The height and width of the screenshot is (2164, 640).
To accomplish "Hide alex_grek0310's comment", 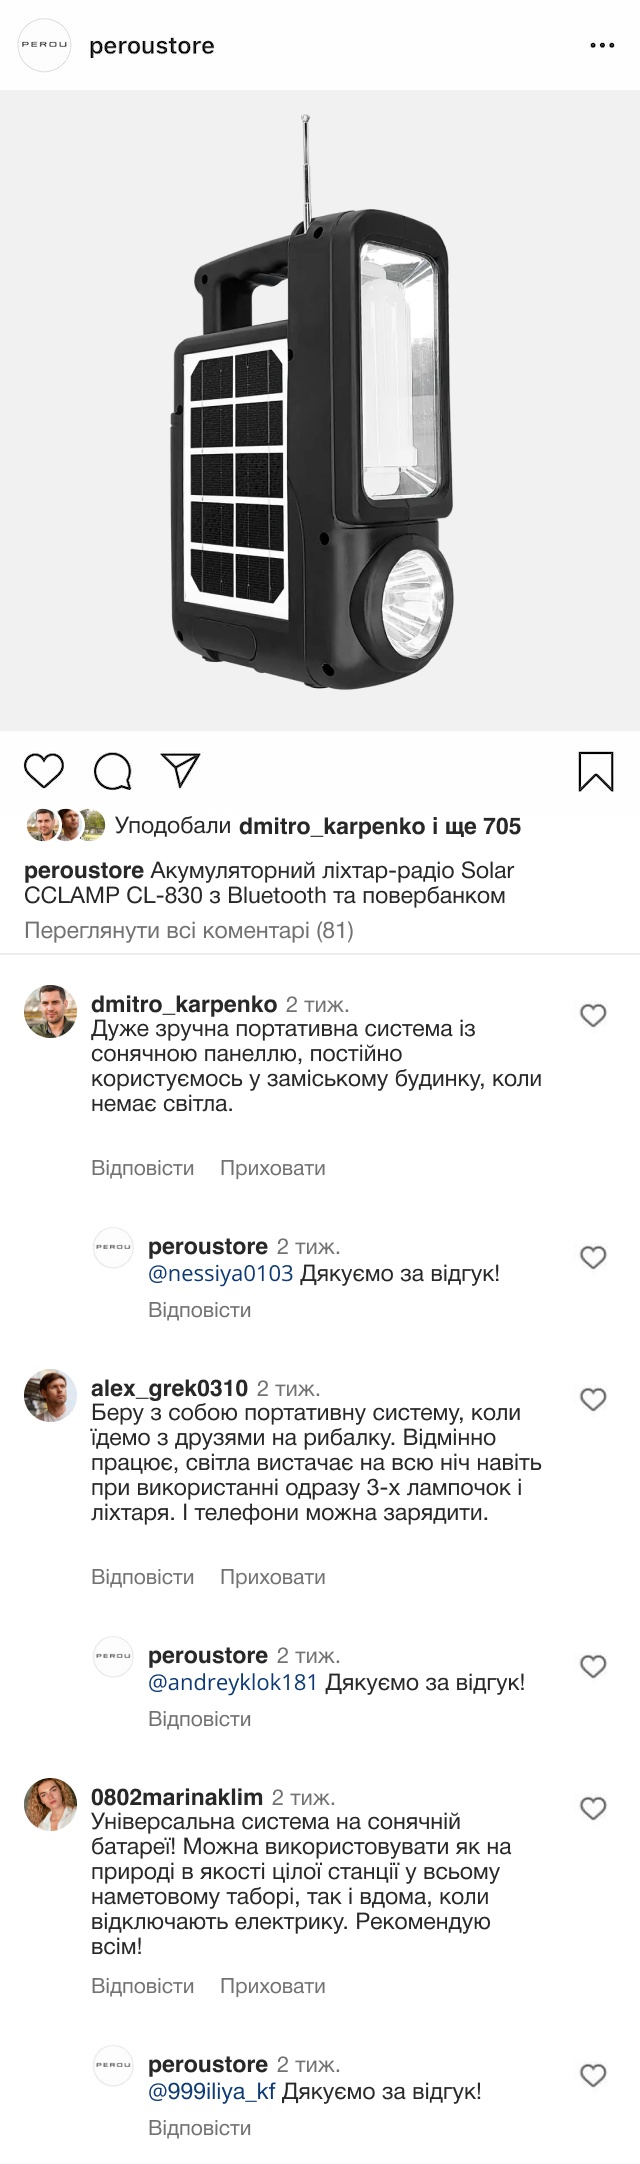I will [272, 1577].
